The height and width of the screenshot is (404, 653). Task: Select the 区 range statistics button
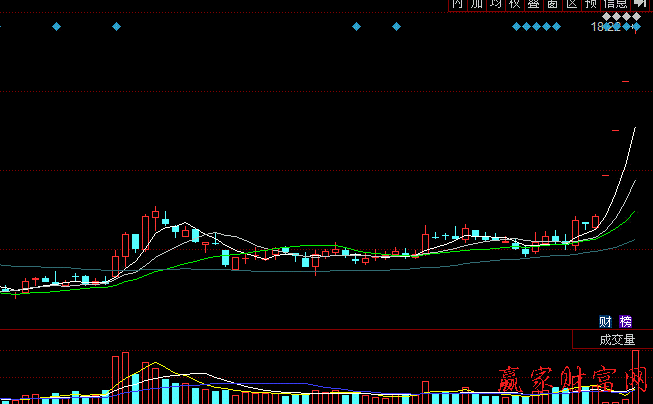(572, 5)
